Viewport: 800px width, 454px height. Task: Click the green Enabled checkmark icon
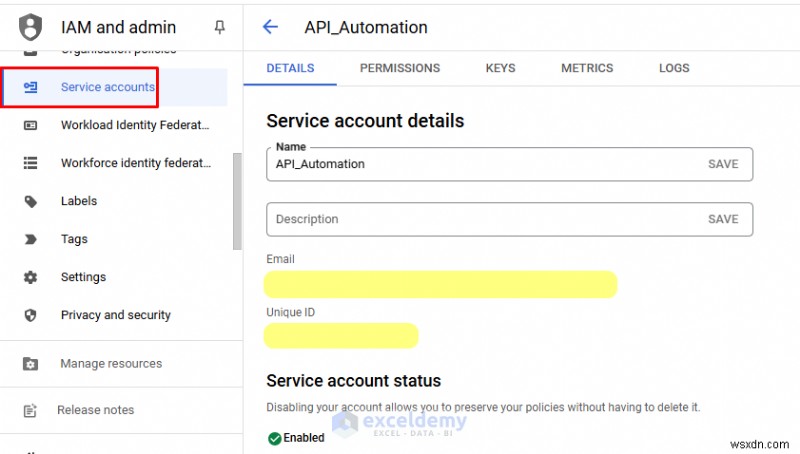pyautogui.click(x=274, y=438)
